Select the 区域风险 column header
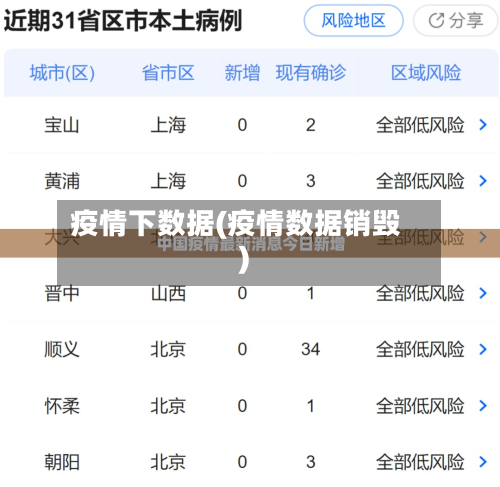Image resolution: width=500 pixels, height=487 pixels. (426, 73)
